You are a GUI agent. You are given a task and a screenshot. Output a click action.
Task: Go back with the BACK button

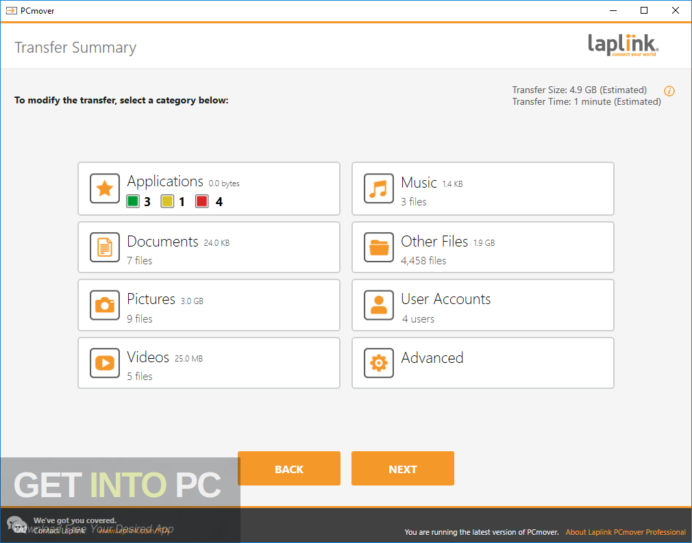(x=289, y=468)
